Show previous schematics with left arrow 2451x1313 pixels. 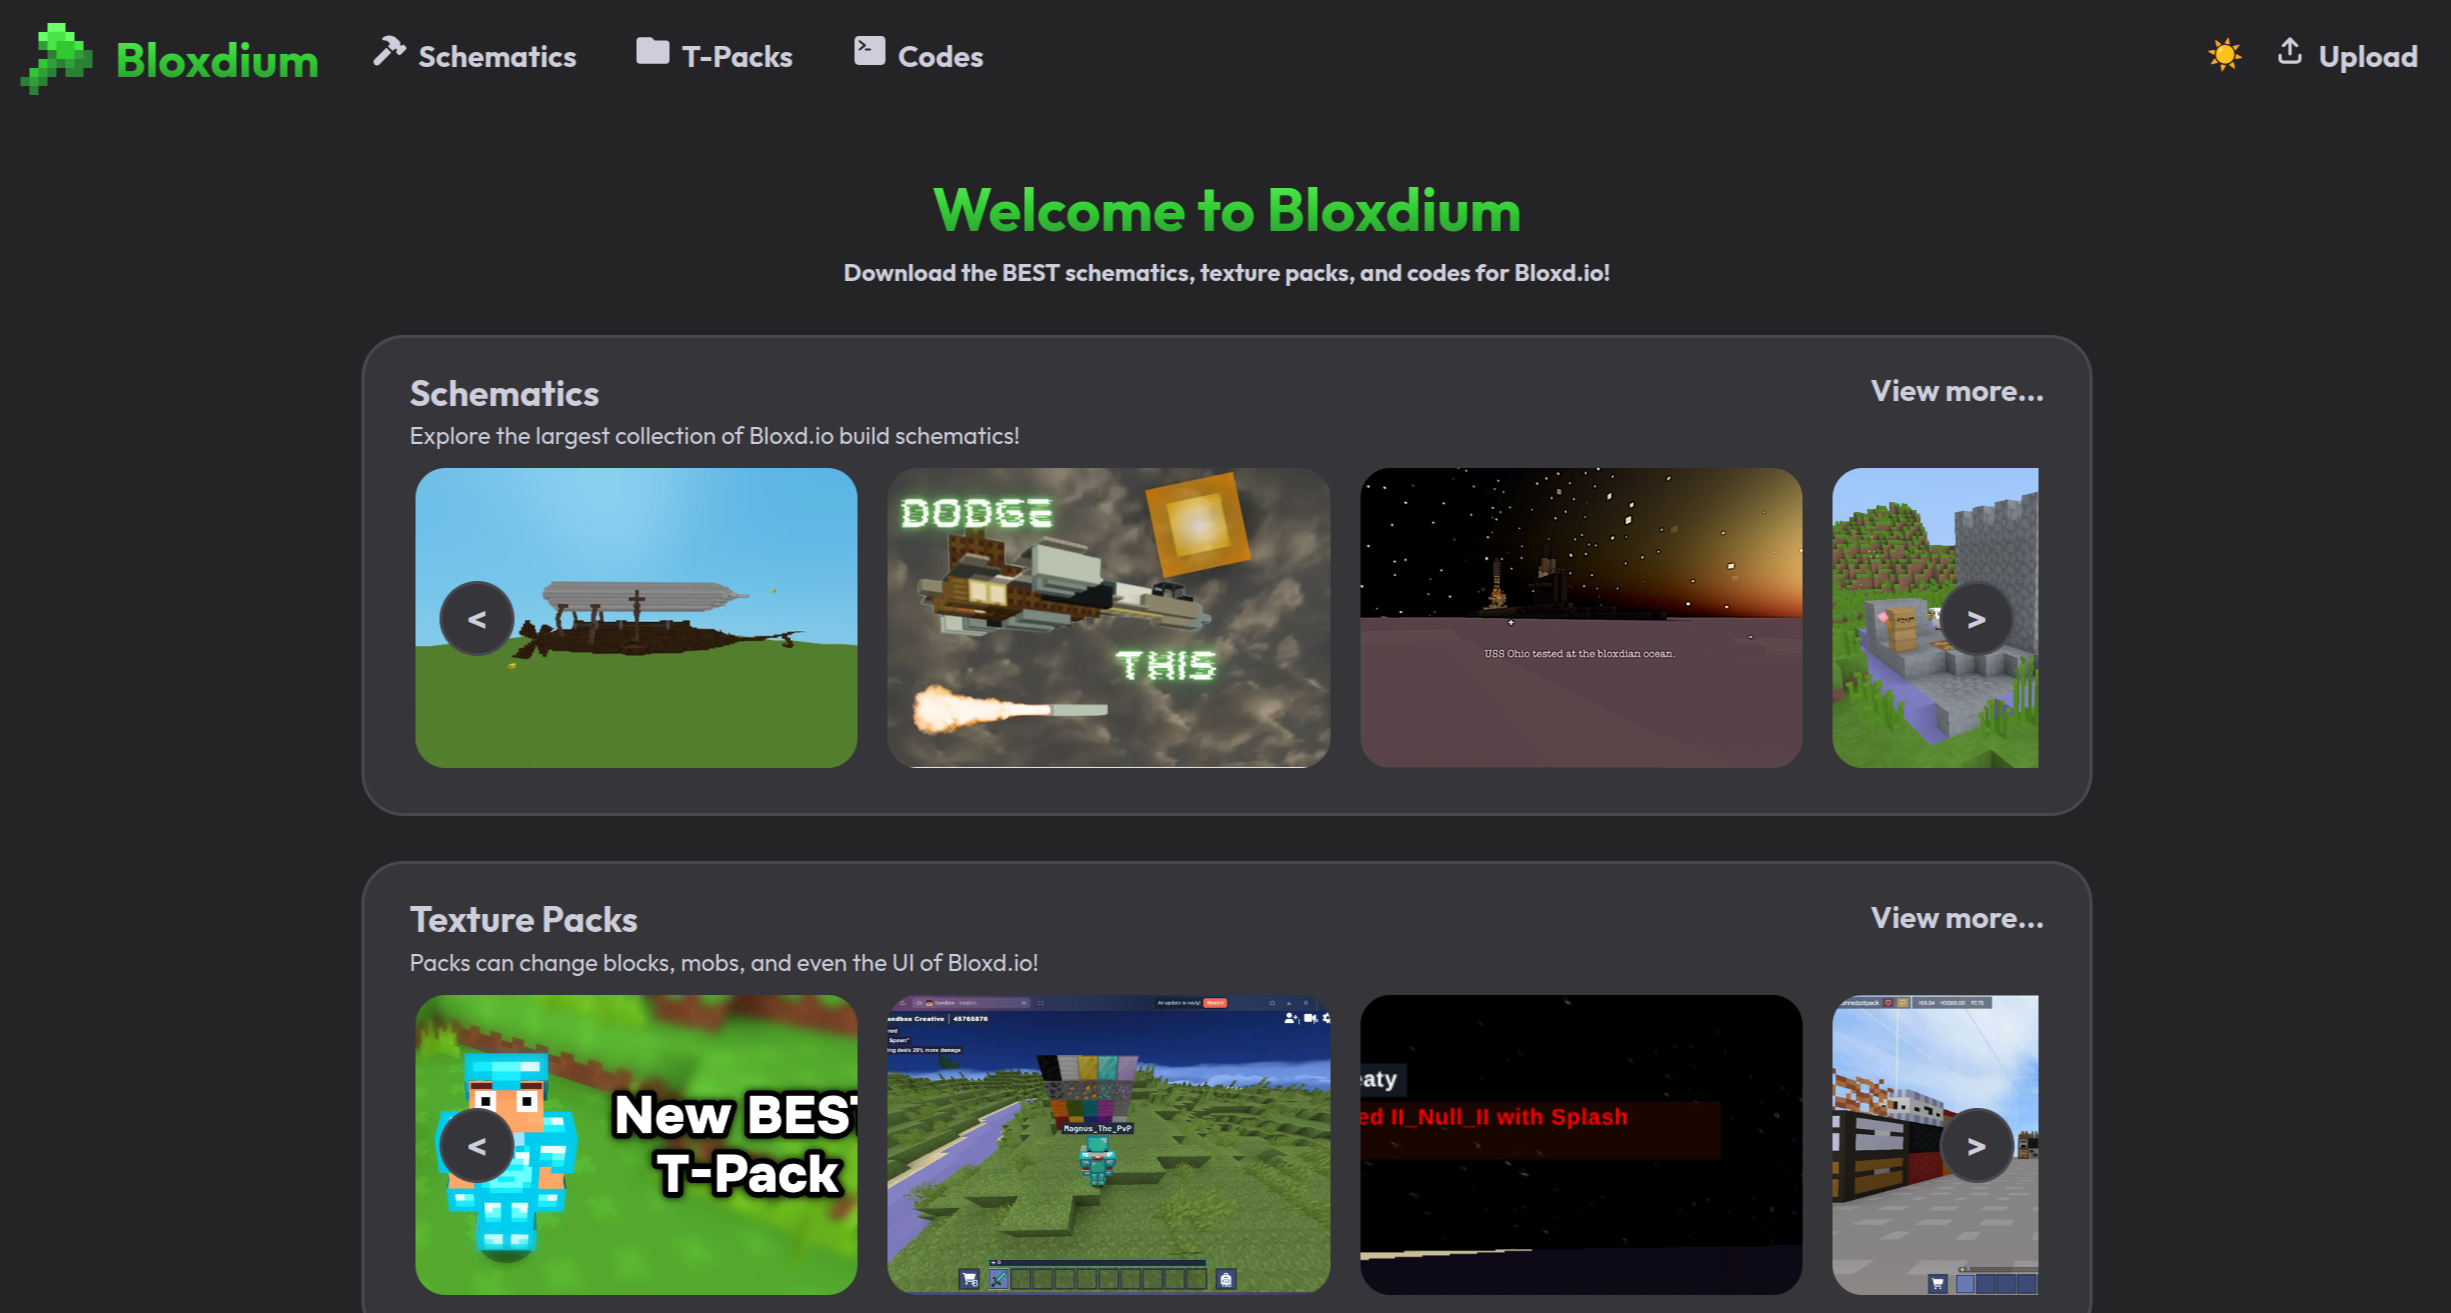click(477, 619)
